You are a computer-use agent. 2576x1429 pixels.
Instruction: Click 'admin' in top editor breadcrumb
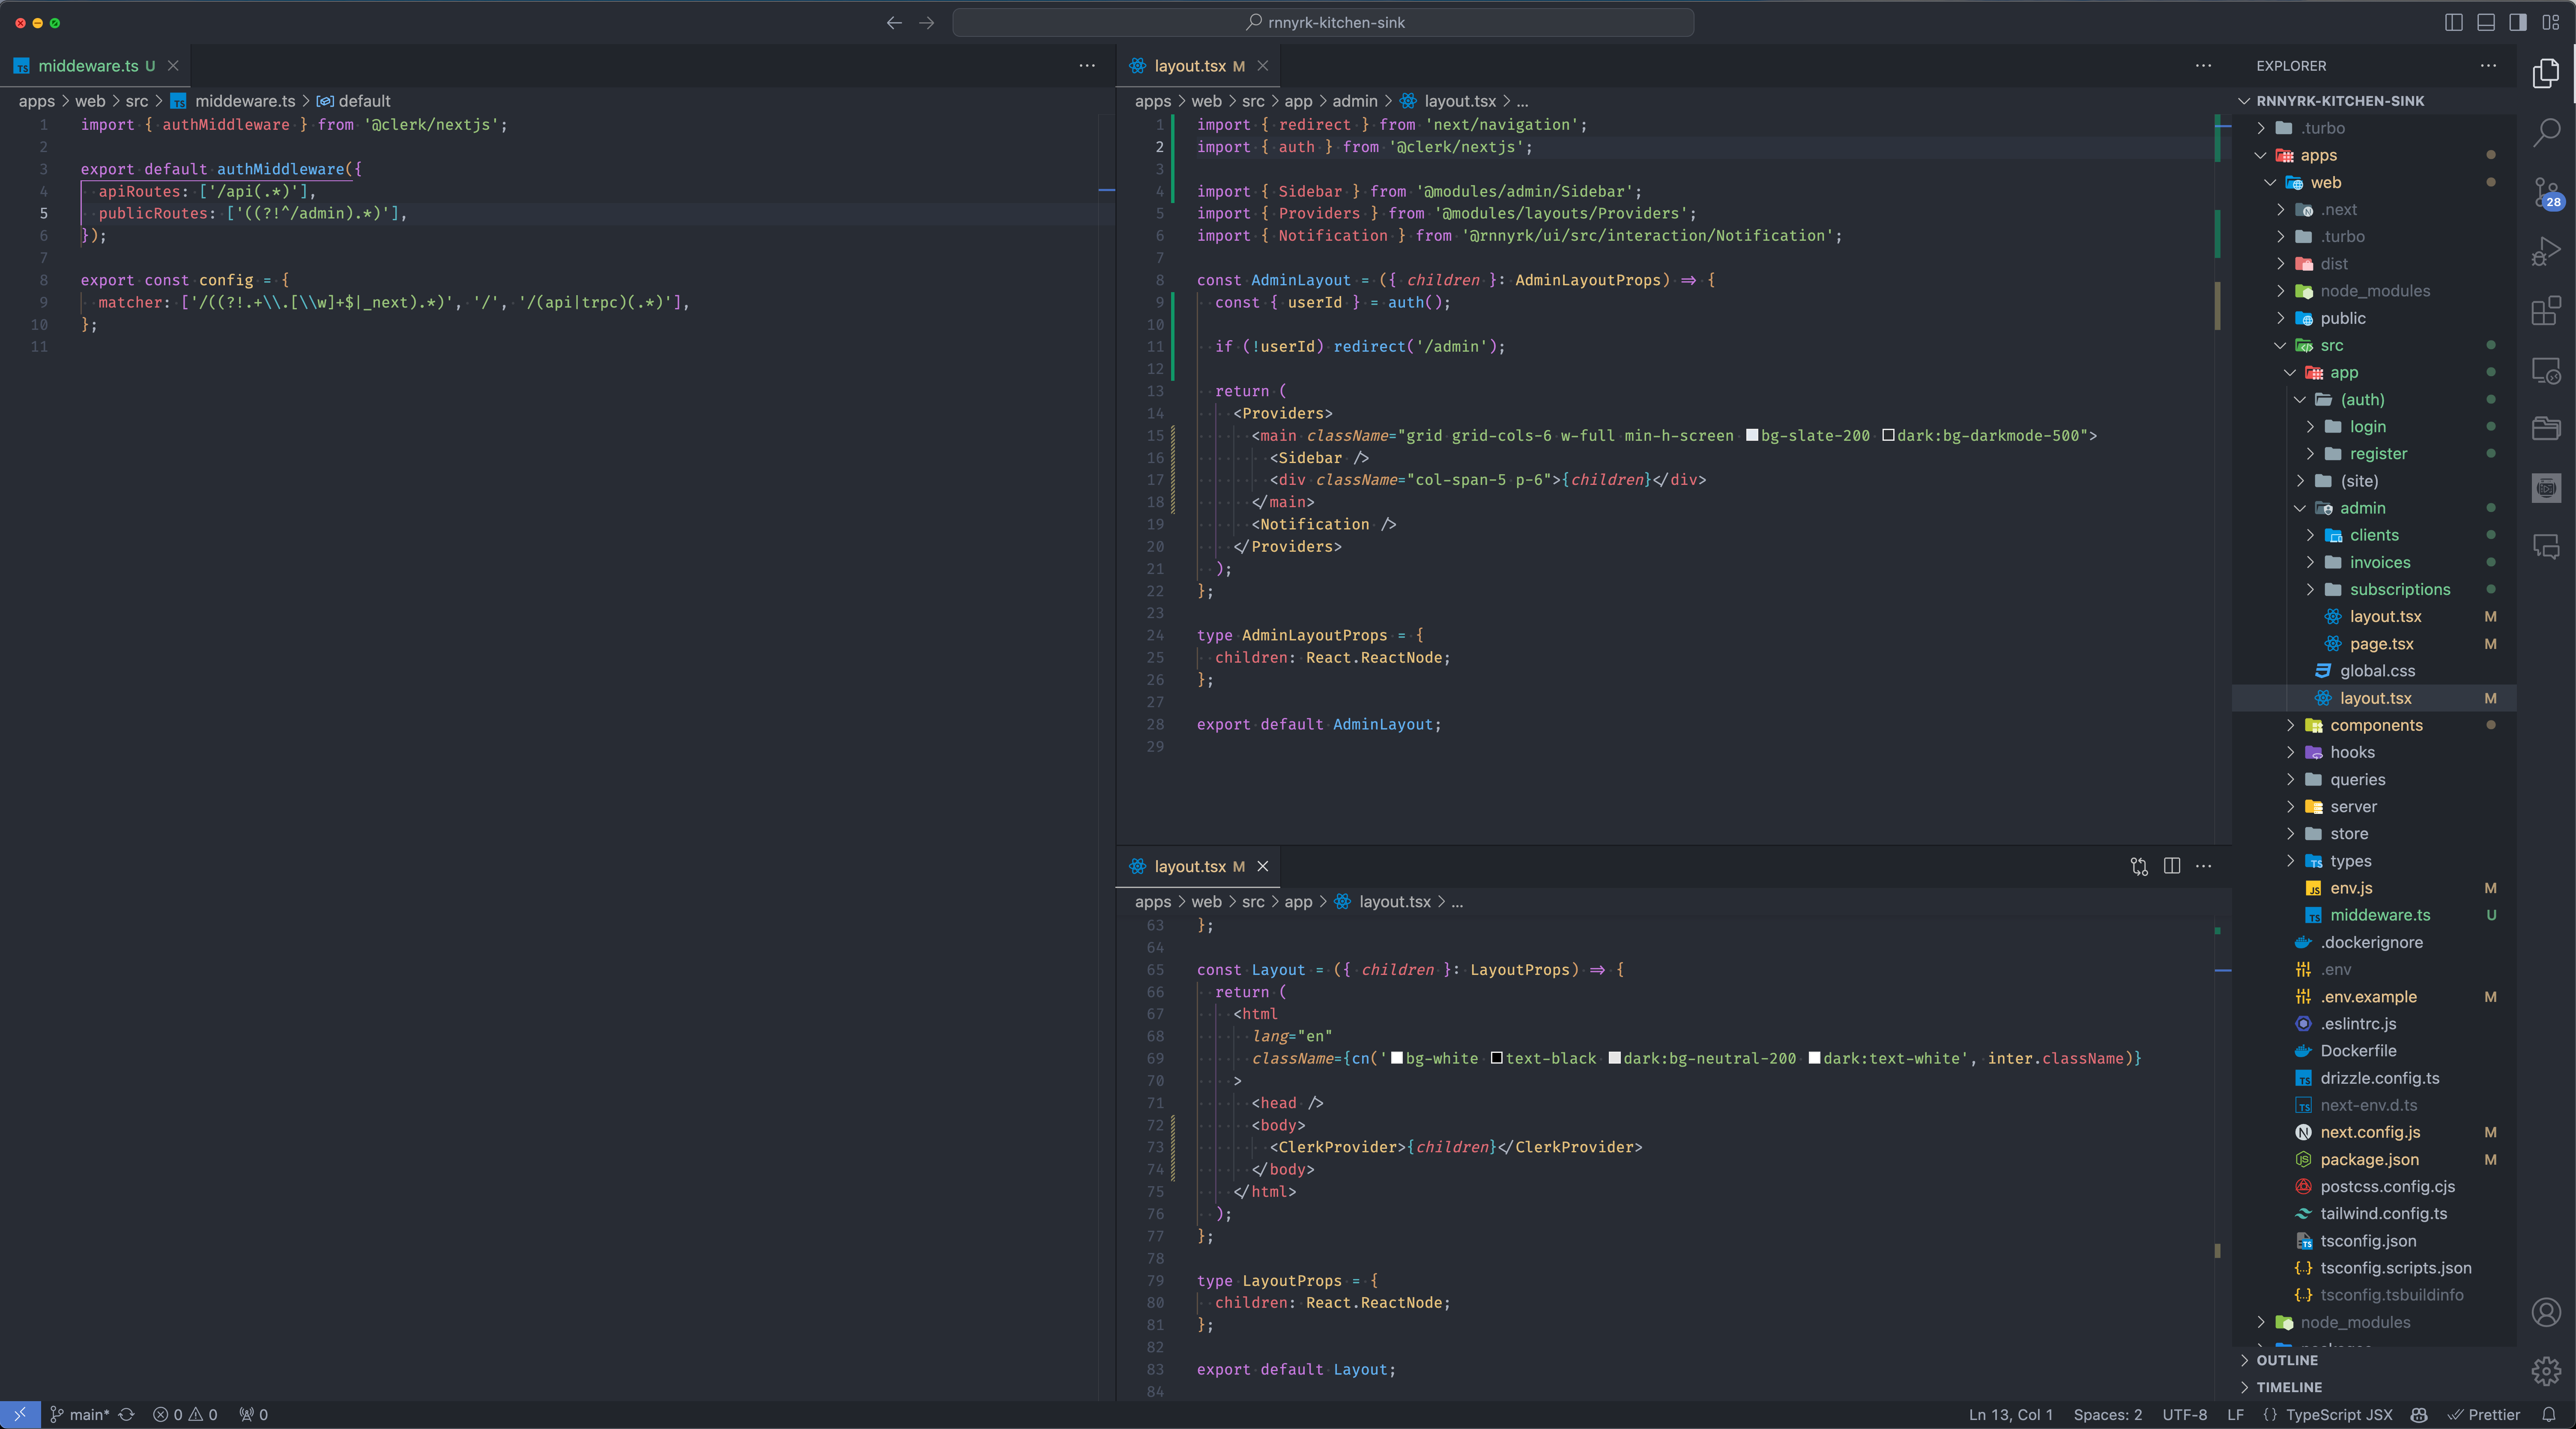[1354, 101]
